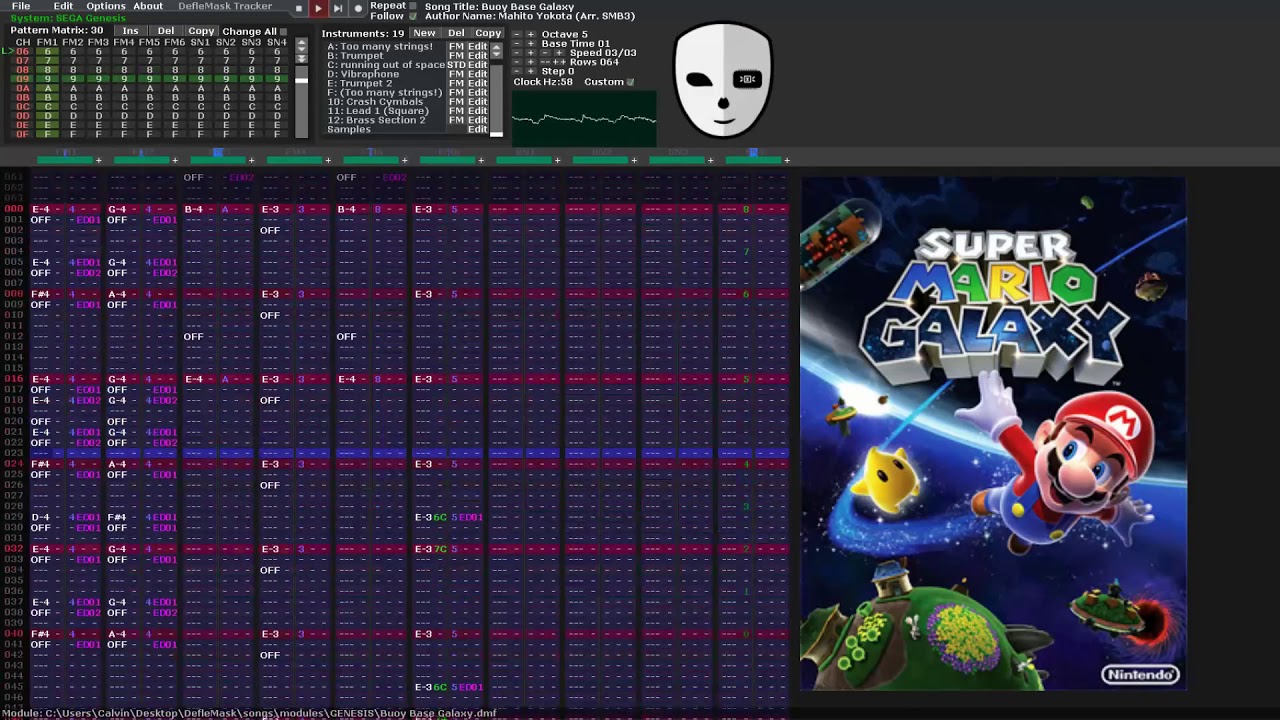
Task: Open the About menu
Action: click(148, 6)
